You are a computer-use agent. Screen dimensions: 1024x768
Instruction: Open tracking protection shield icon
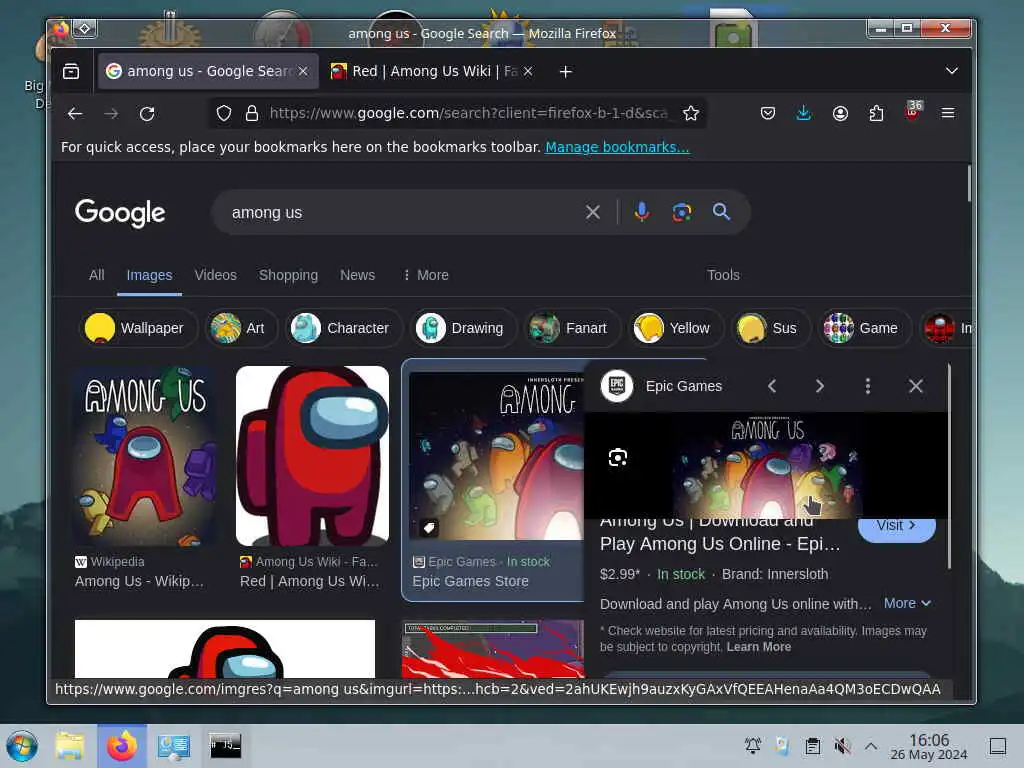[x=224, y=114]
